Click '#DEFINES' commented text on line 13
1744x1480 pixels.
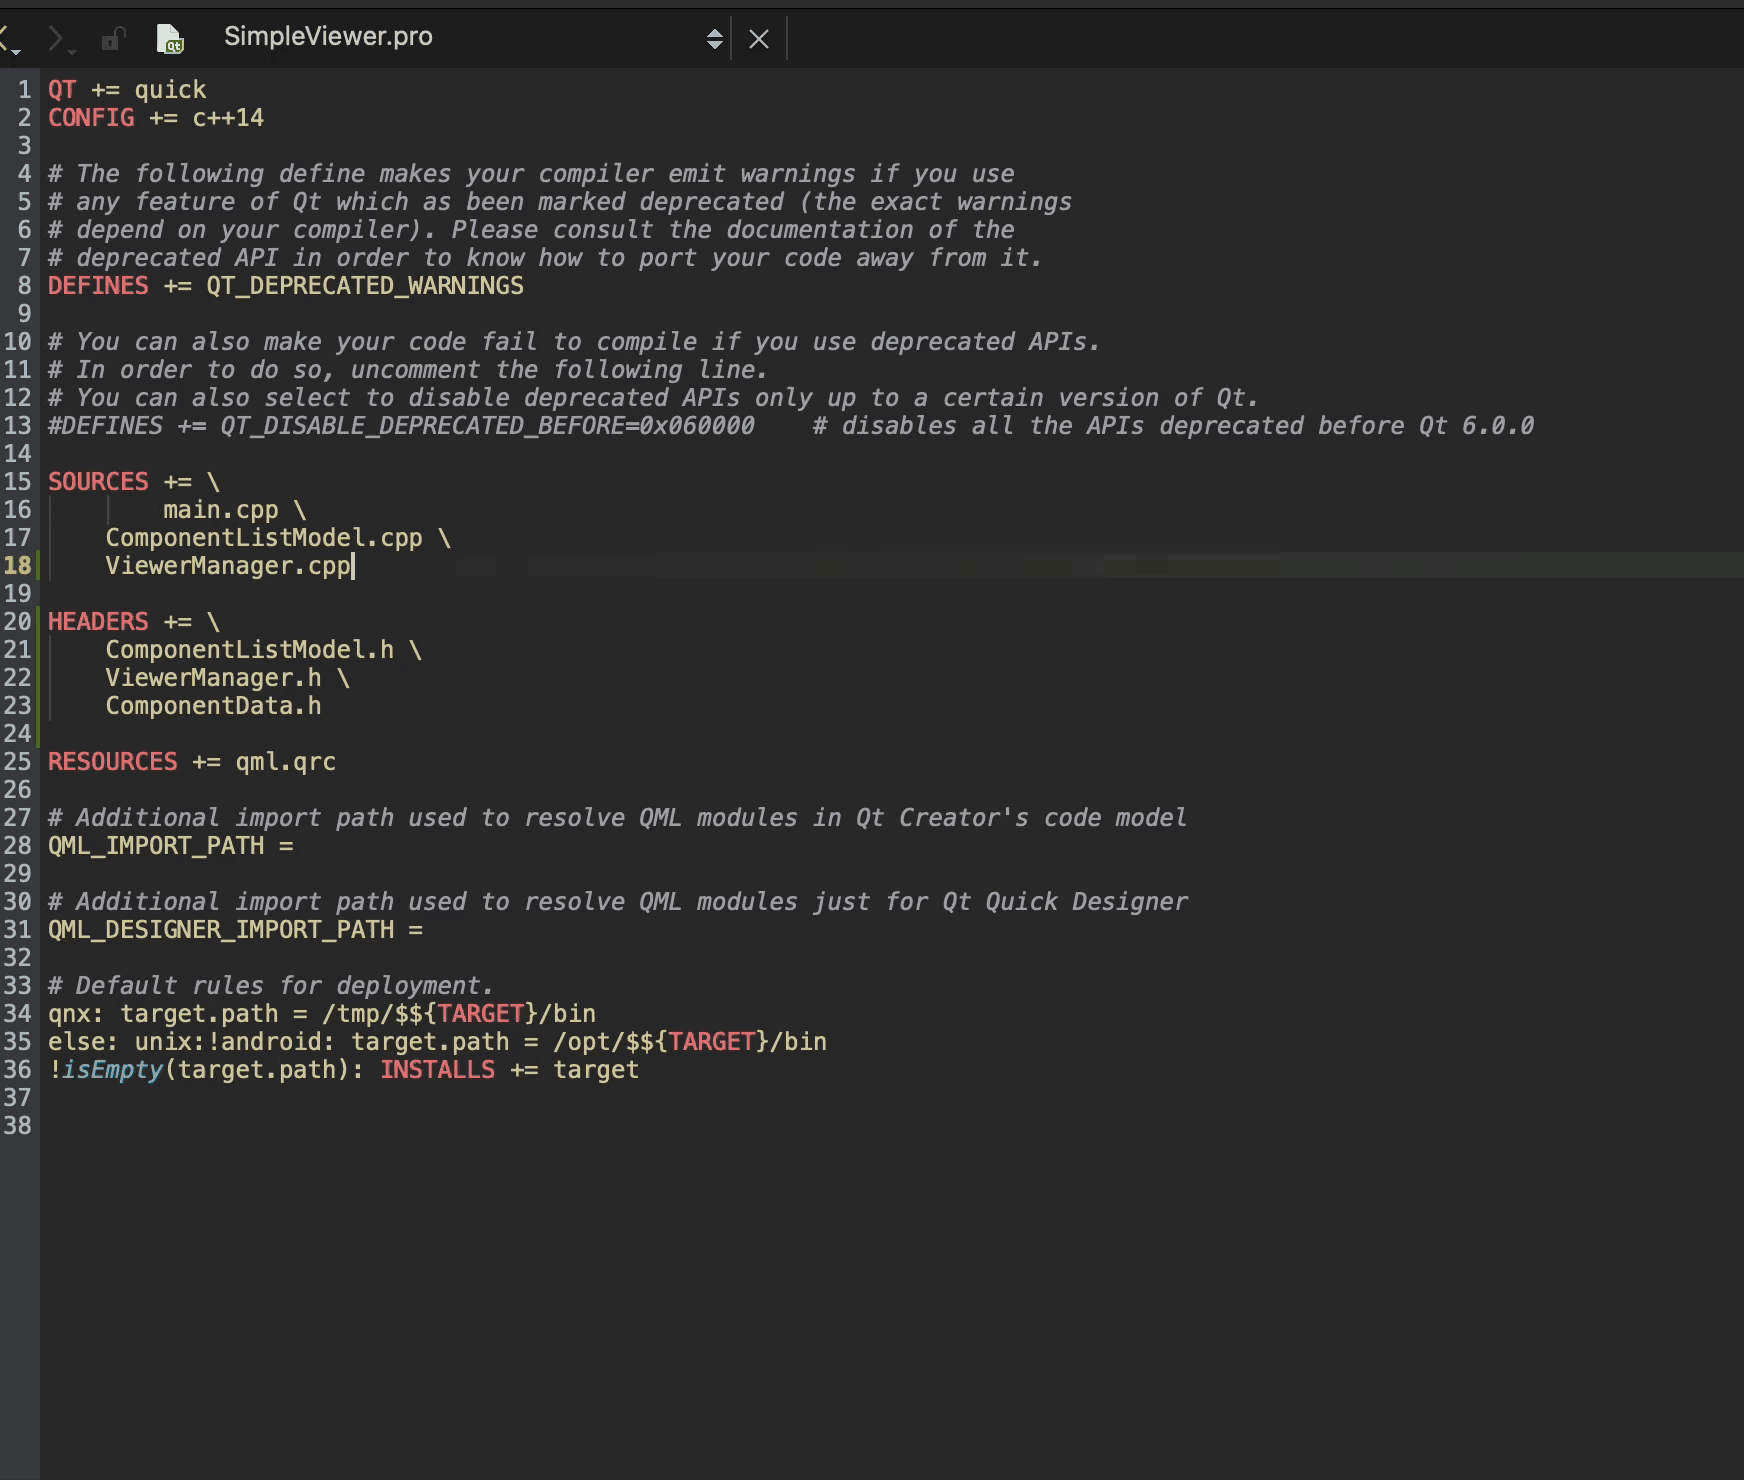click(105, 426)
